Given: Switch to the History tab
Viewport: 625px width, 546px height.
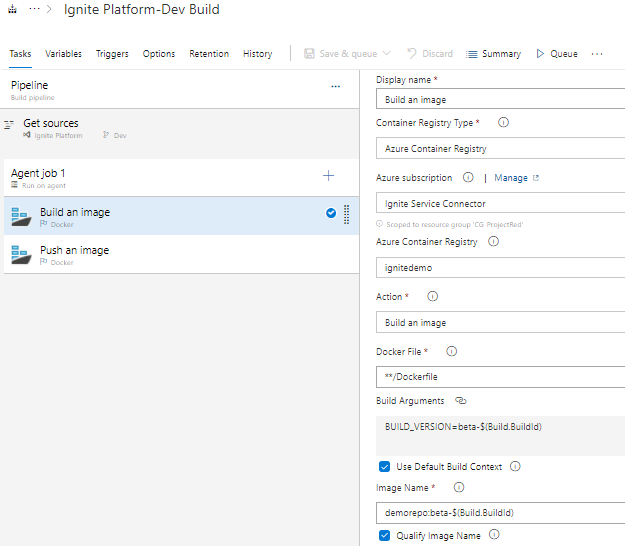Looking at the screenshot, I should (x=257, y=54).
